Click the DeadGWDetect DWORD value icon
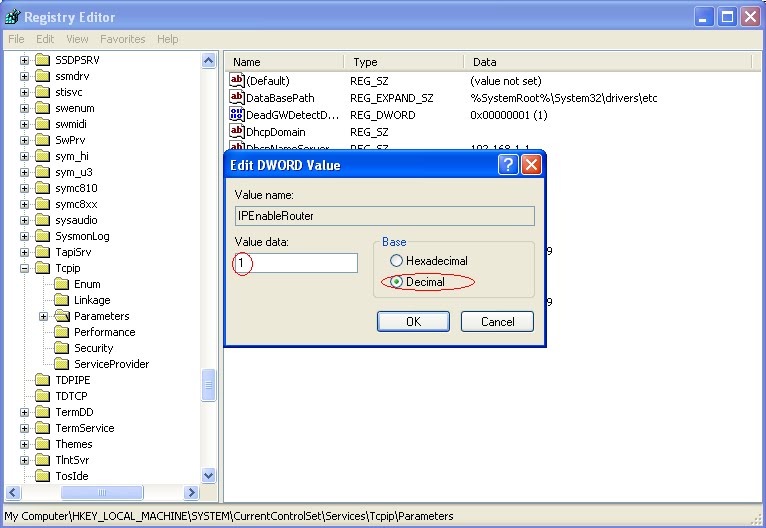 [x=236, y=114]
